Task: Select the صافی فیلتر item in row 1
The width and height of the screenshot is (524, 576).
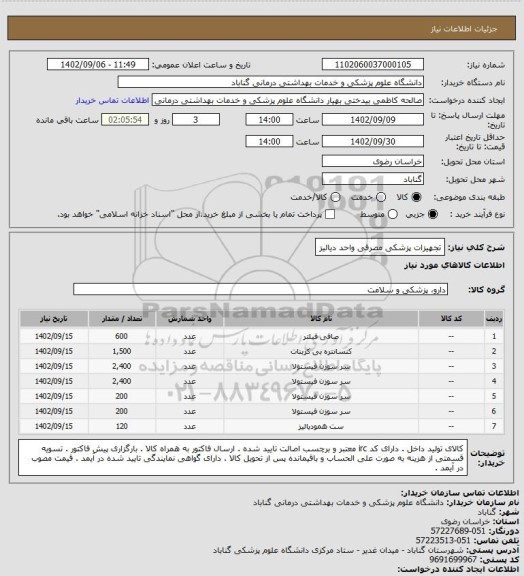Action: 321,336
